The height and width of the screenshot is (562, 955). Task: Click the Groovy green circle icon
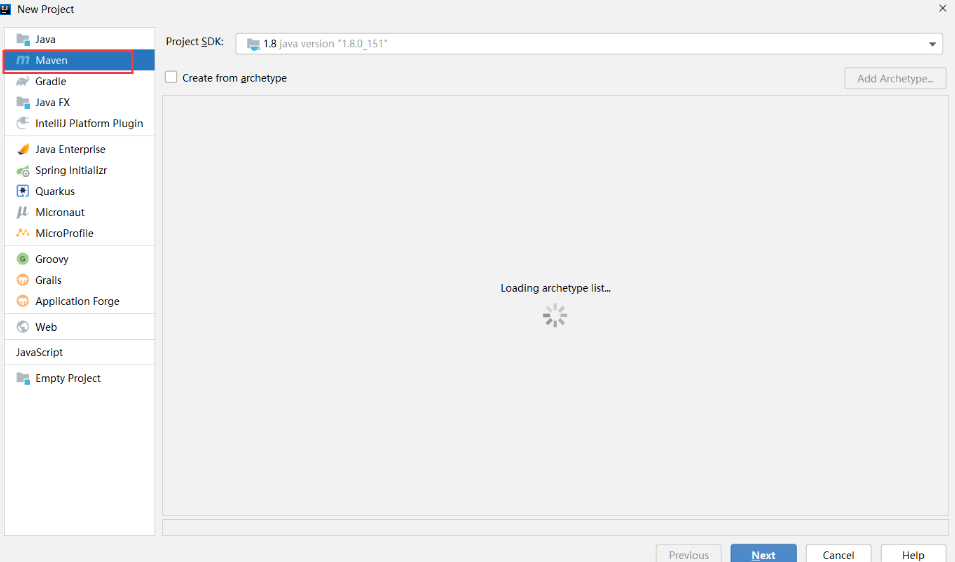coord(23,259)
